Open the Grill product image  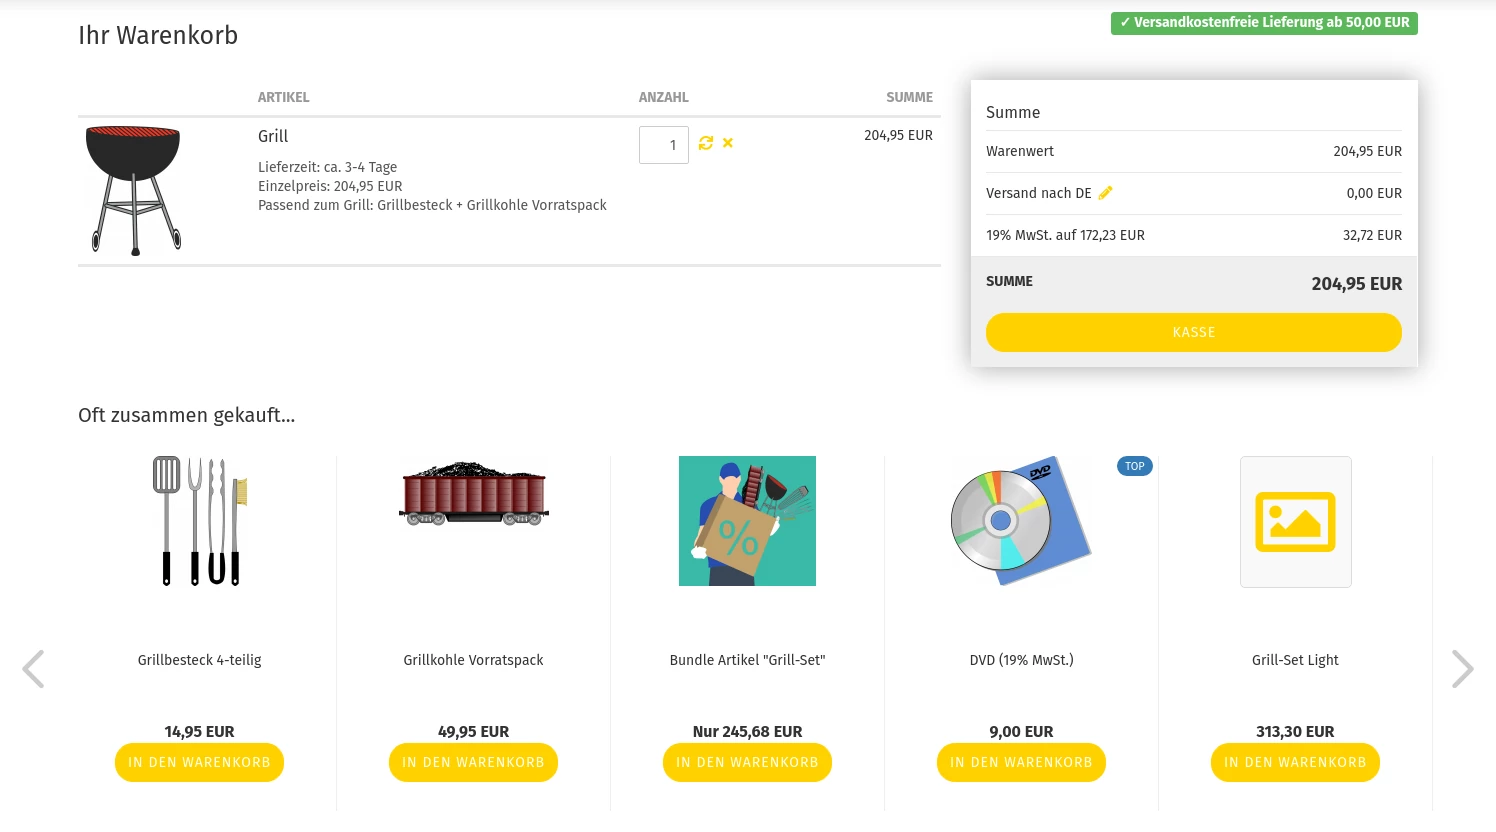pos(134,190)
